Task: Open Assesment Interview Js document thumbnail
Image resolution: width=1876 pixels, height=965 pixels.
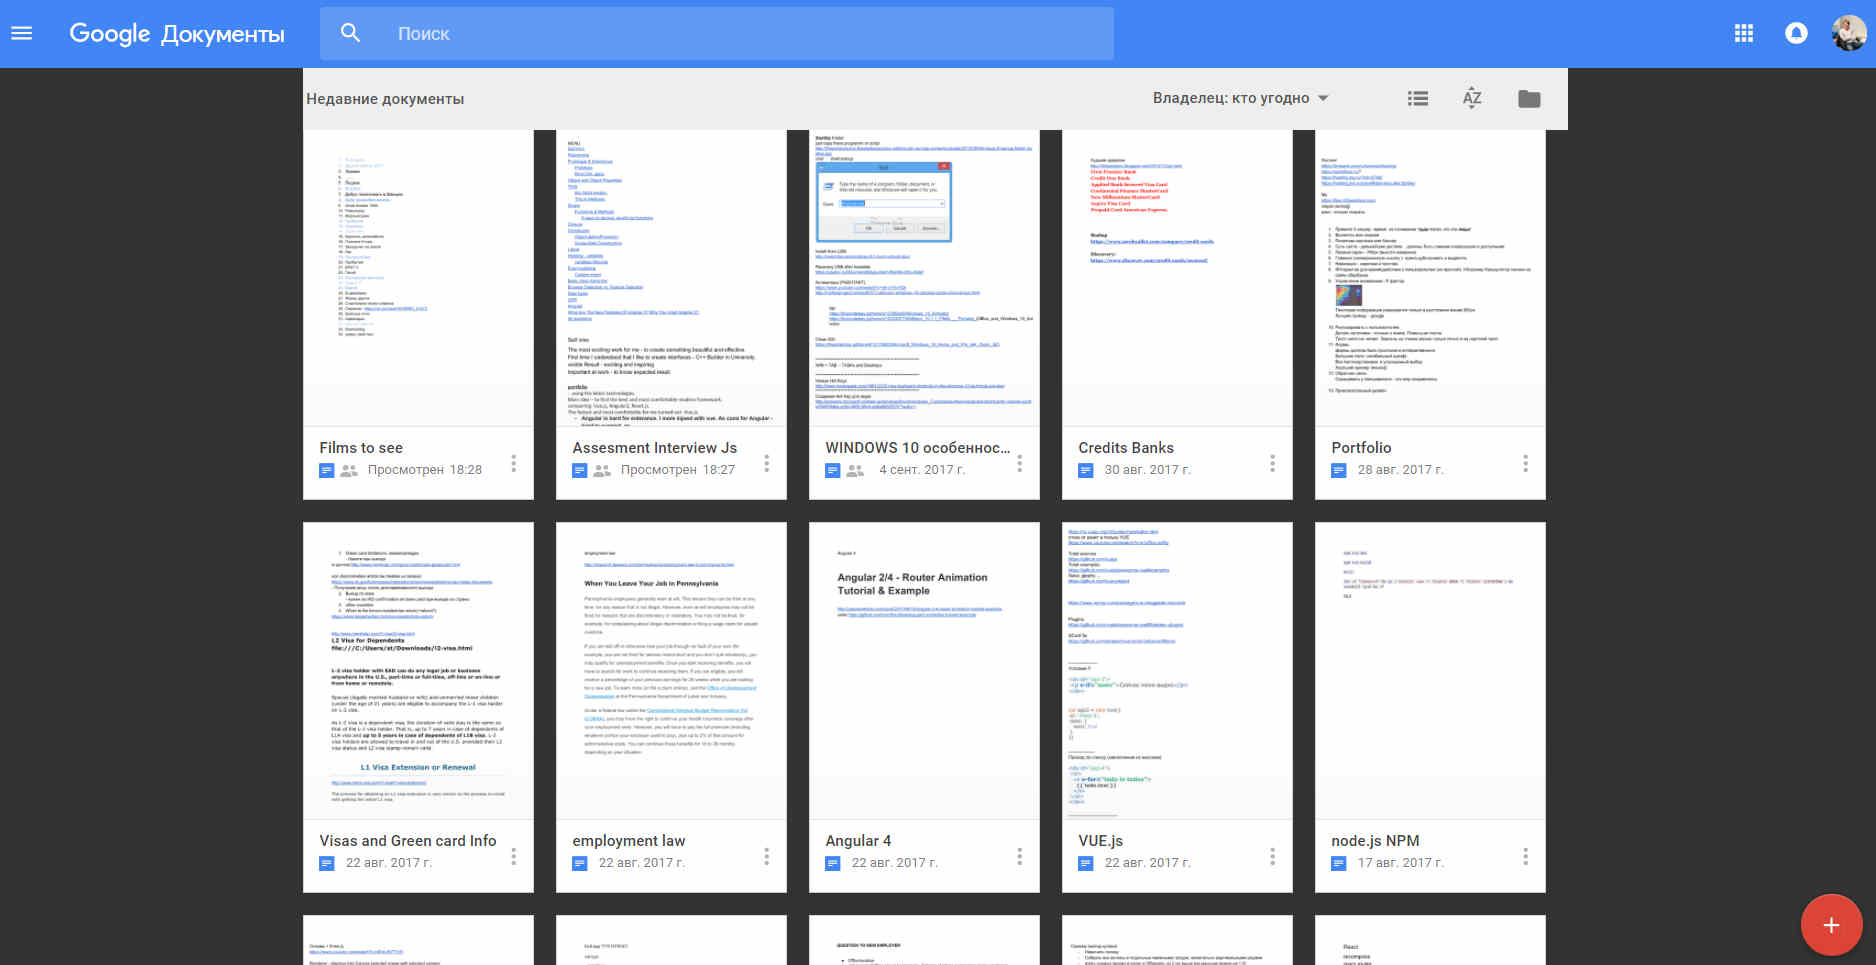Action: [x=671, y=278]
